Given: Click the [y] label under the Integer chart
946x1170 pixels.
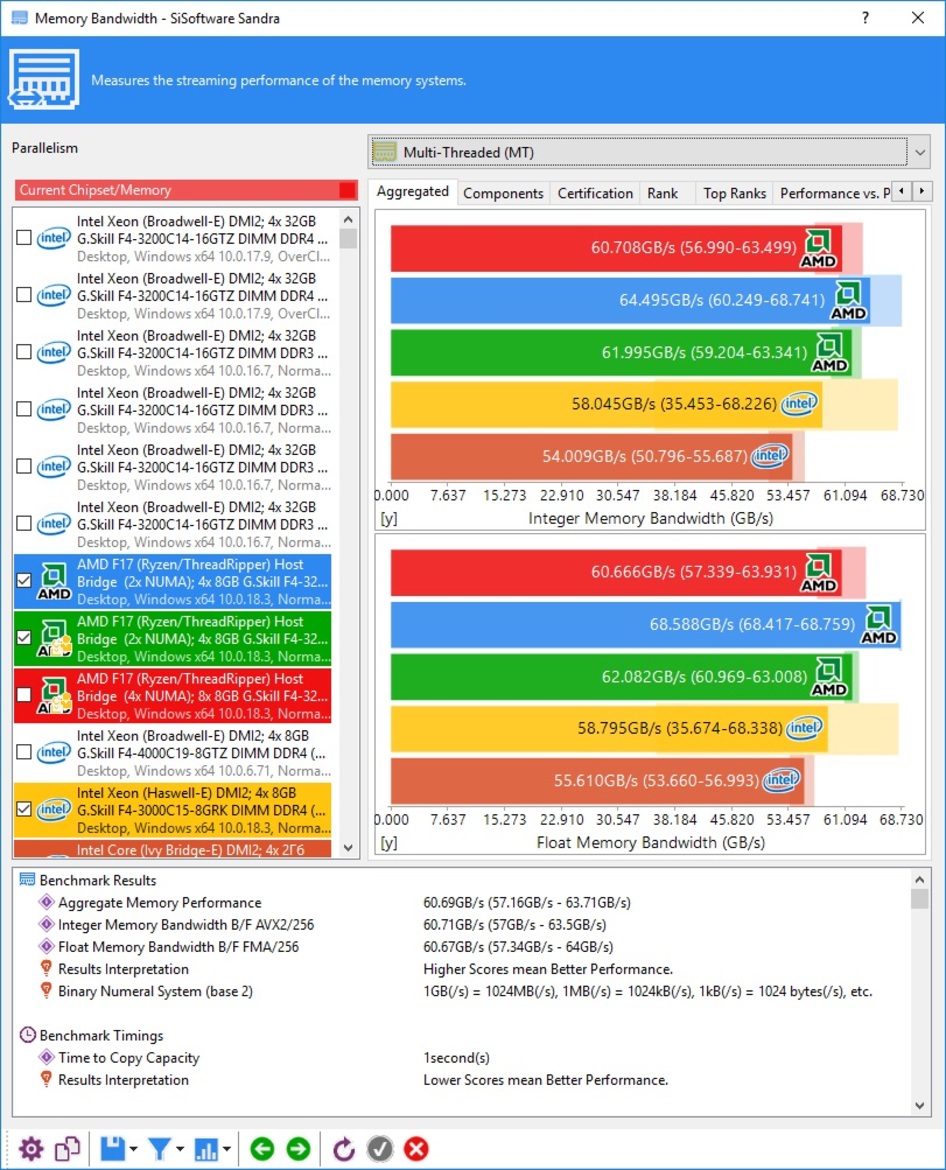Looking at the screenshot, I should tap(389, 519).
